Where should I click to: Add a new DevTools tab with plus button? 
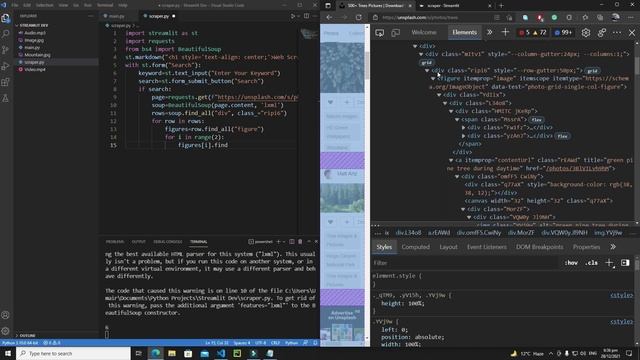click(x=505, y=32)
